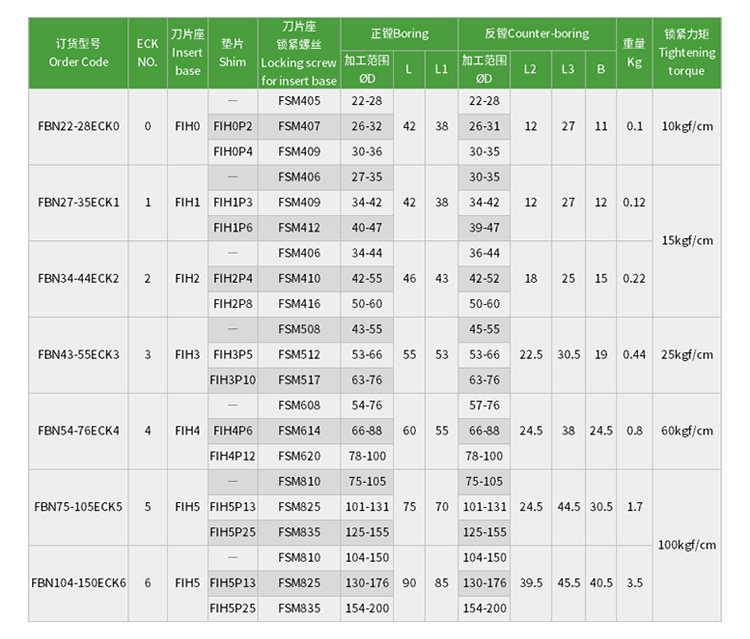Click the 39-47 counter-boring range cell
This screenshot has height=639, width=750.
484,228
